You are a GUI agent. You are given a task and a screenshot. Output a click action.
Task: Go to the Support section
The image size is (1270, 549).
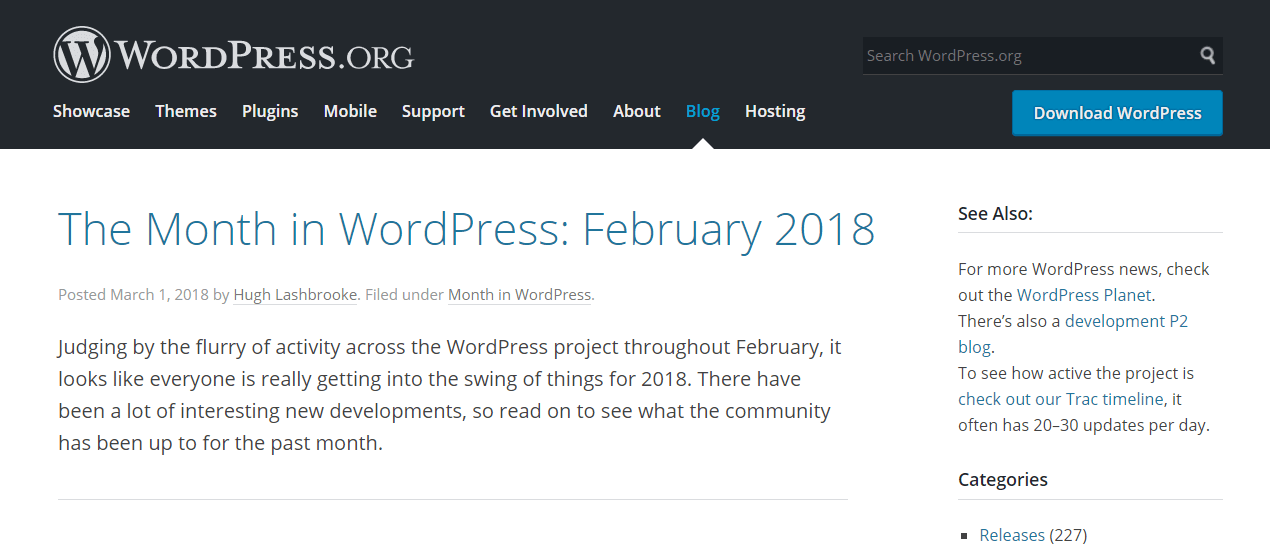click(x=433, y=111)
